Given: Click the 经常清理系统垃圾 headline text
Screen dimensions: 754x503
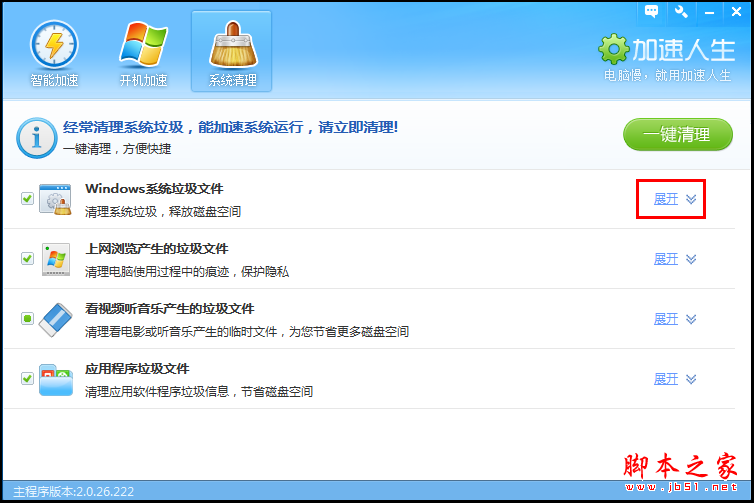Looking at the screenshot, I should (x=230, y=127).
